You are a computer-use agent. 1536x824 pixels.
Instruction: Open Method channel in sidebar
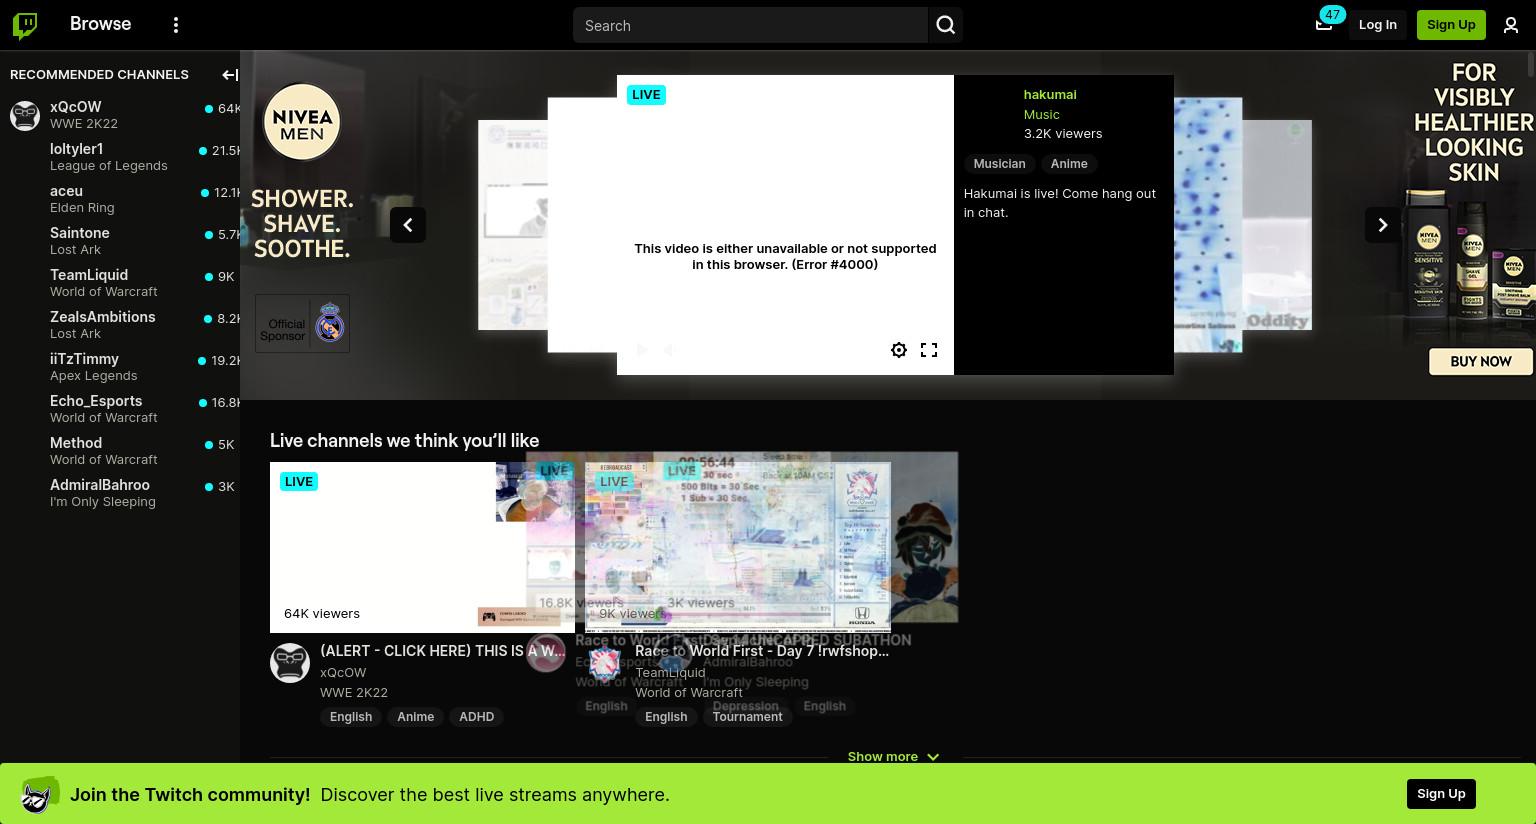click(x=120, y=451)
